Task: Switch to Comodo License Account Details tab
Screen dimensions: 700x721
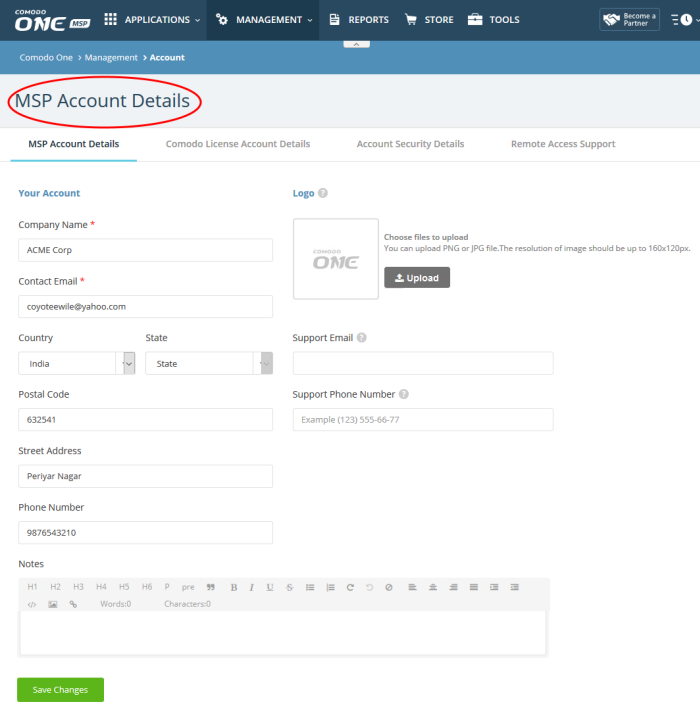Action: (x=238, y=144)
